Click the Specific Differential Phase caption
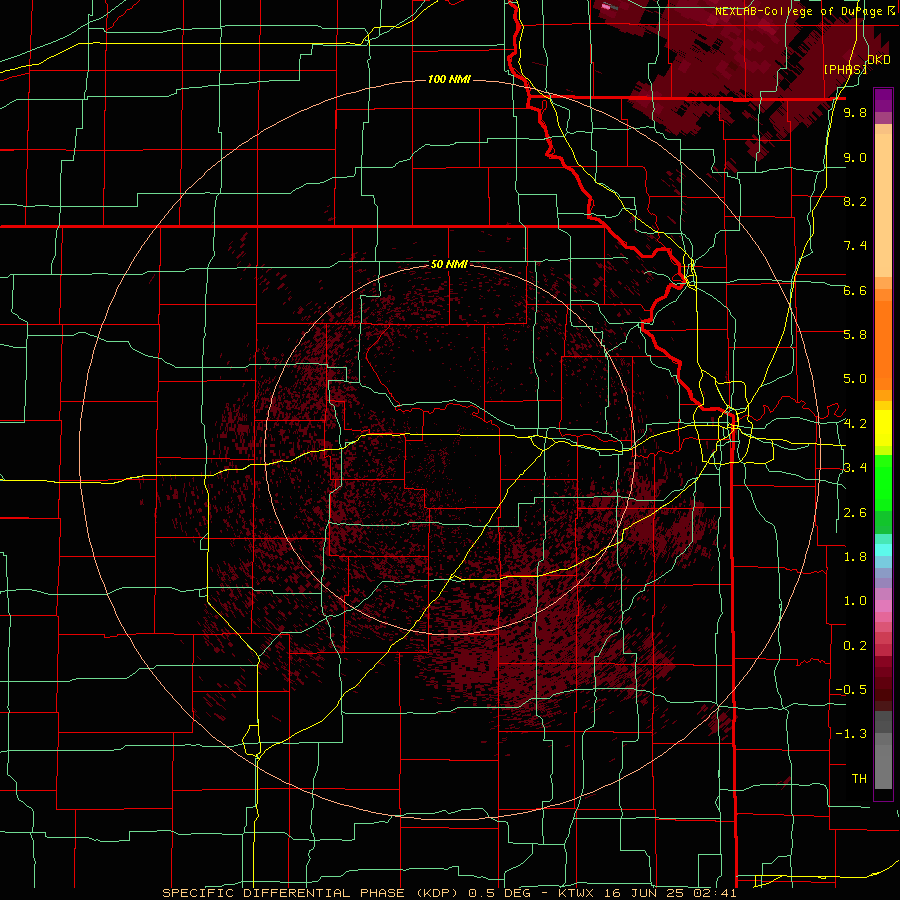 [x=449, y=893]
